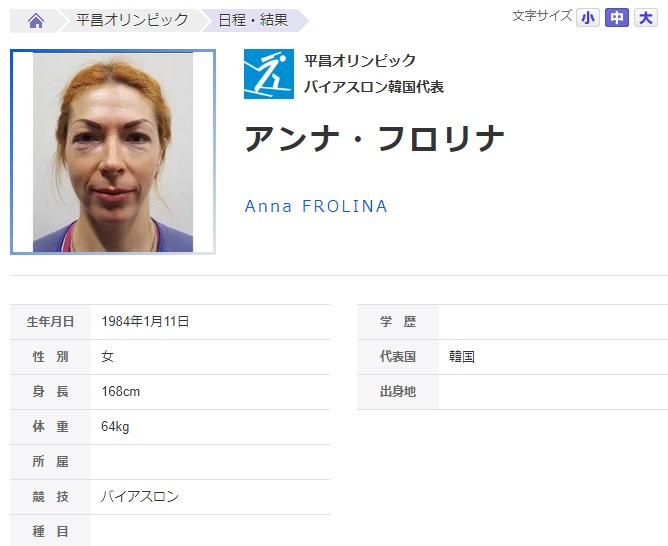Click the Anna FROLINA name link
The width and height of the screenshot is (668, 546).
[x=316, y=206]
